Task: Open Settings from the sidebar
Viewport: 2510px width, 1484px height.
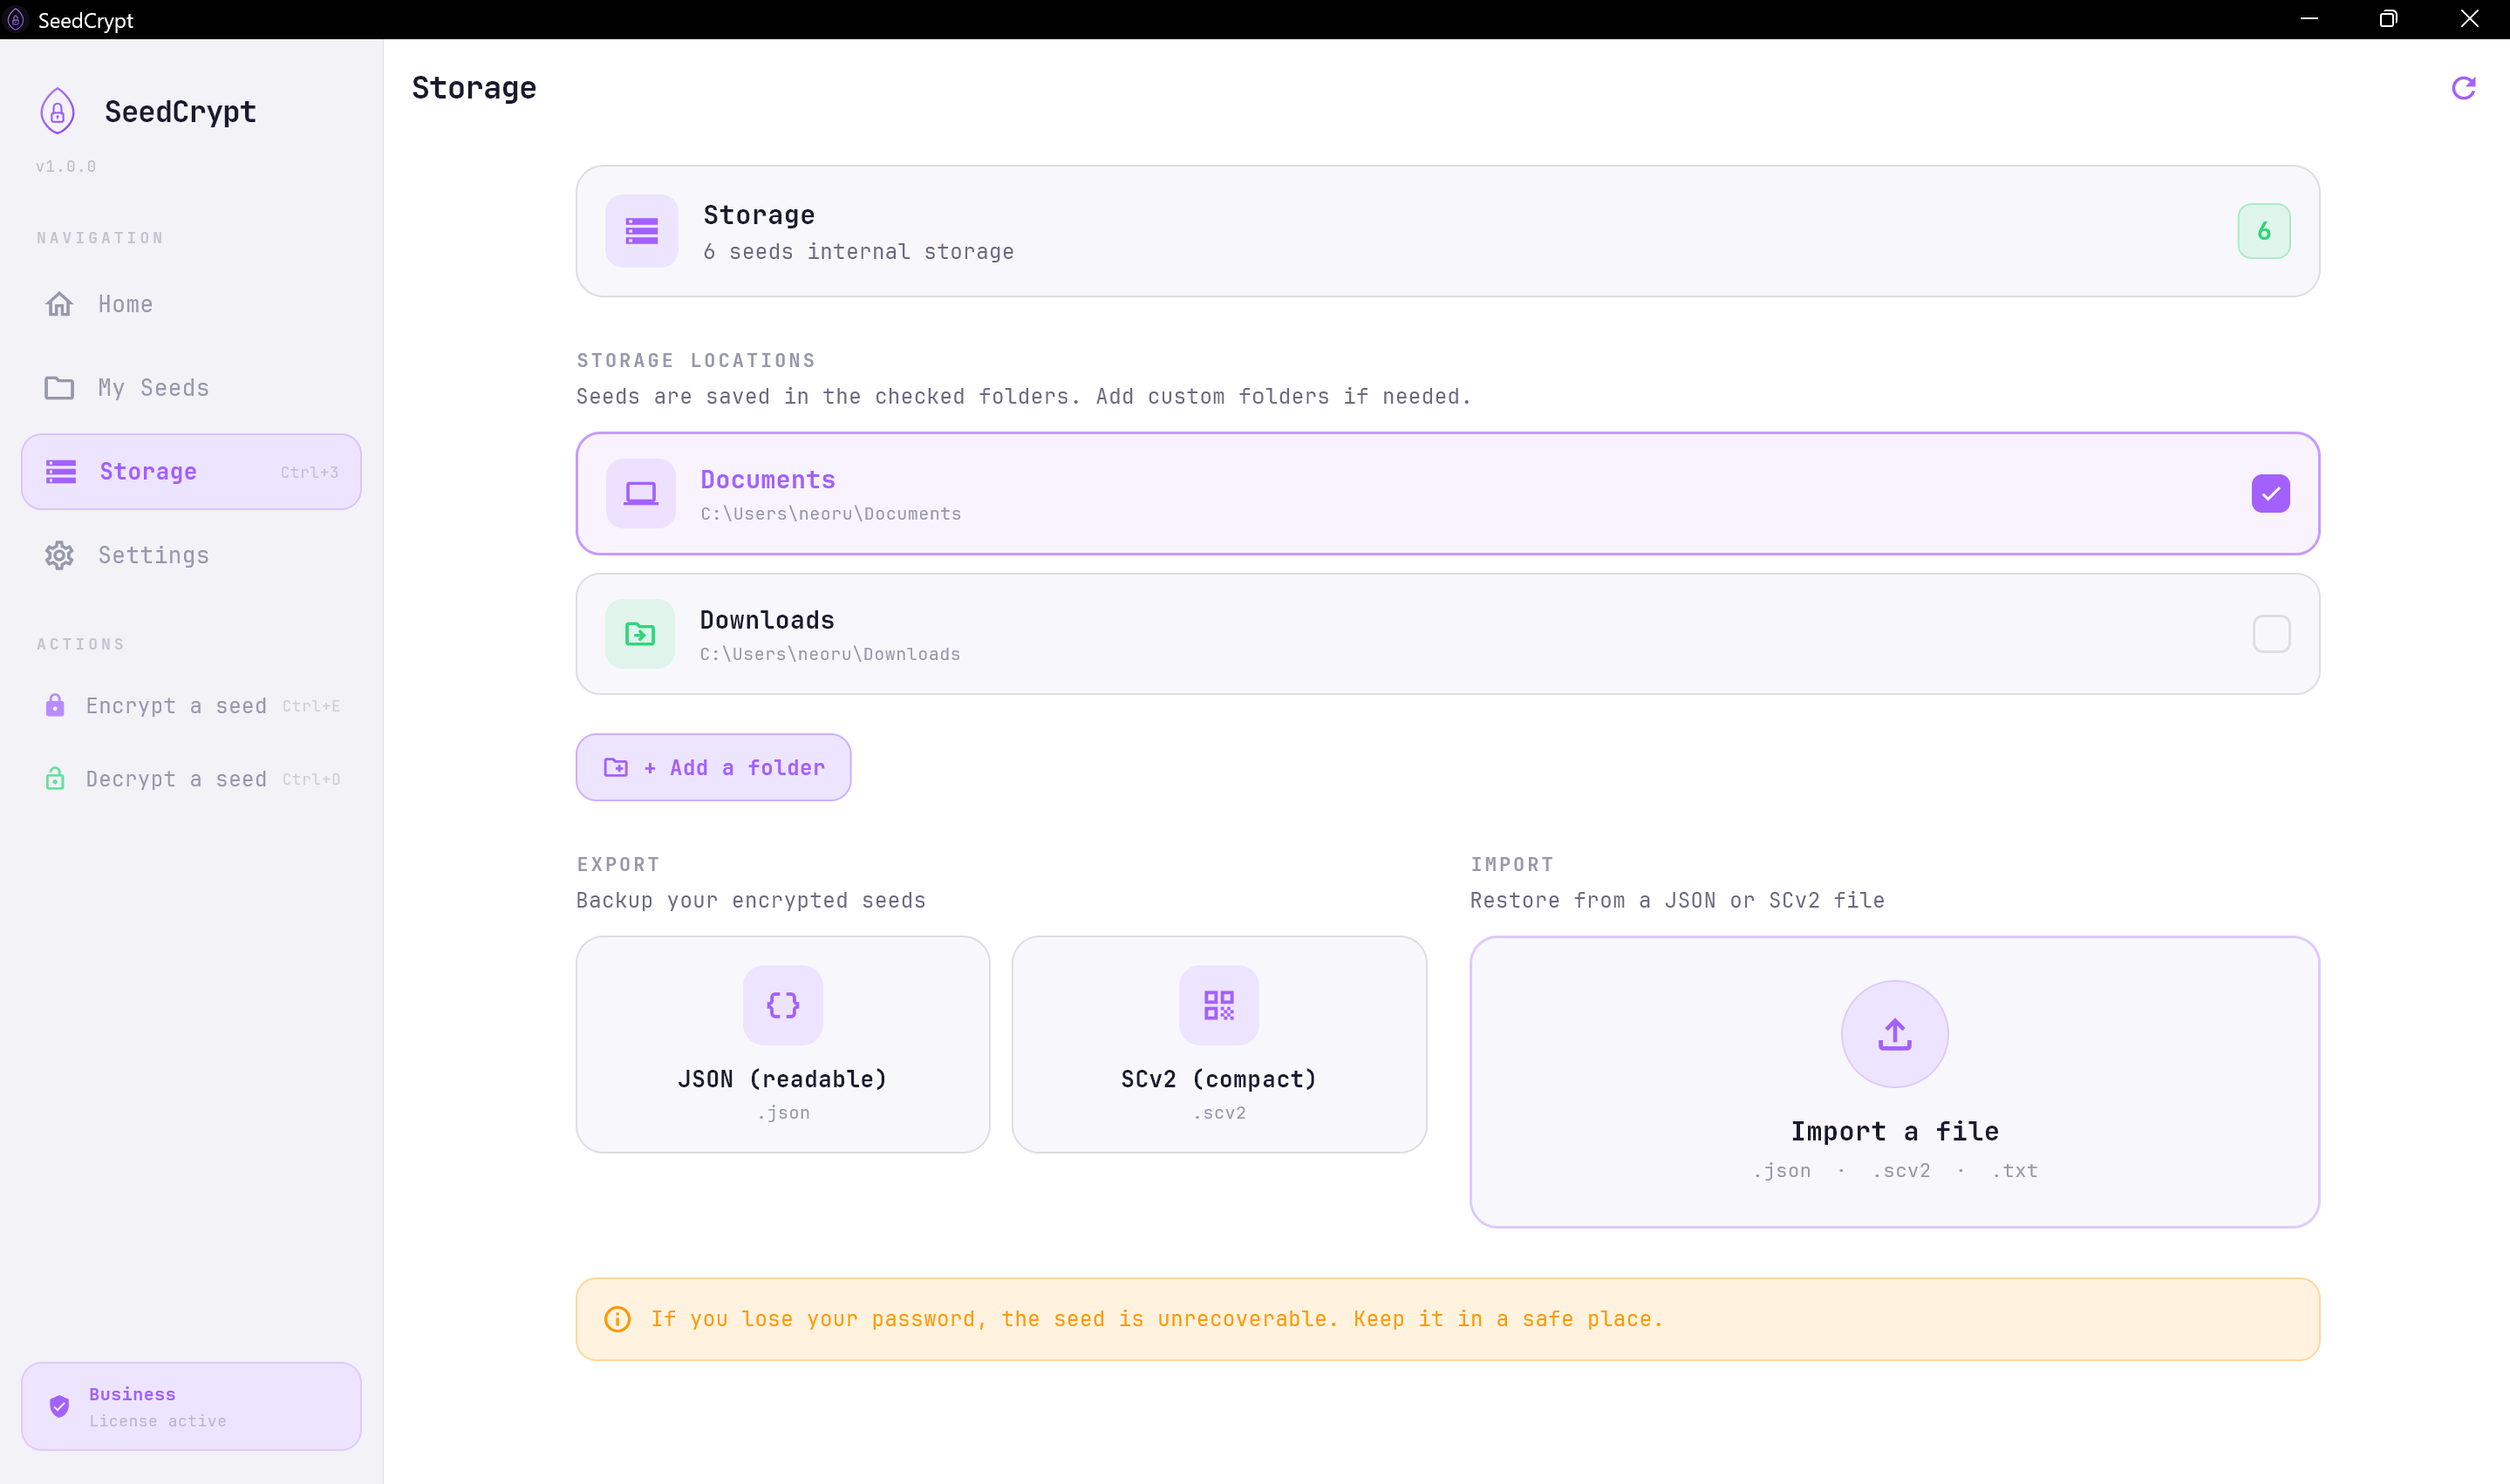Action: tap(153, 555)
